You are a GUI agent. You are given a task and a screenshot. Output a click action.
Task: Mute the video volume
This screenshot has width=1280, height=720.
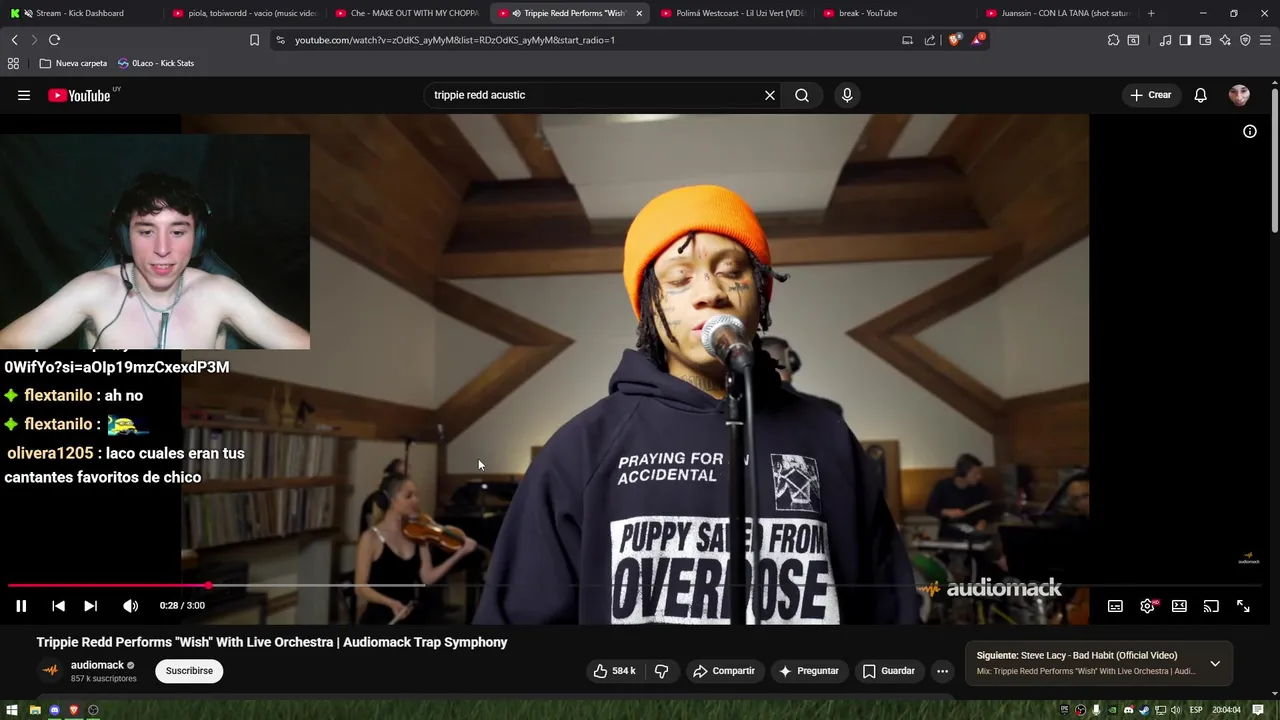click(x=130, y=606)
